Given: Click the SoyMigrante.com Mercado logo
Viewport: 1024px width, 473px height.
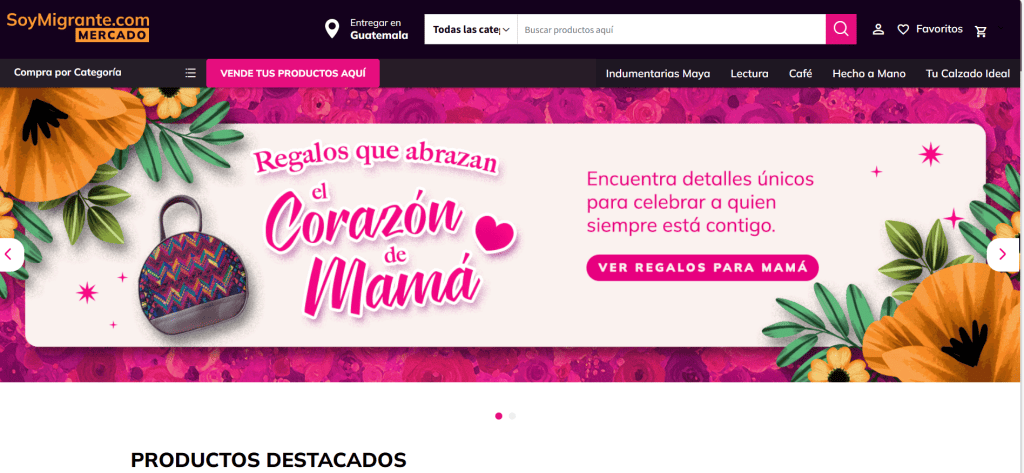Looking at the screenshot, I should click(78, 27).
